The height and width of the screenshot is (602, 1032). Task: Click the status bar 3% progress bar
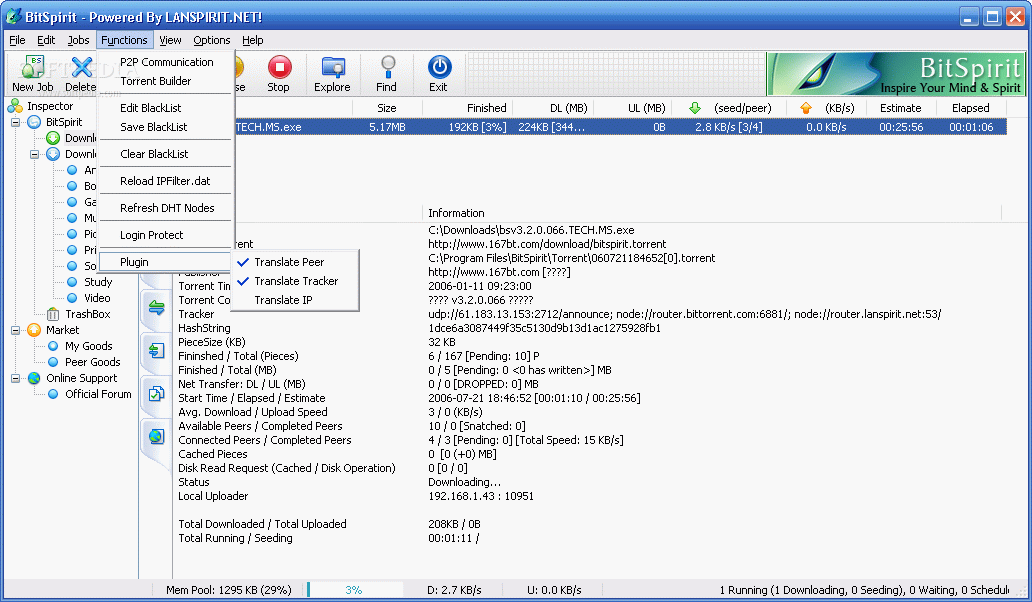tap(354, 590)
